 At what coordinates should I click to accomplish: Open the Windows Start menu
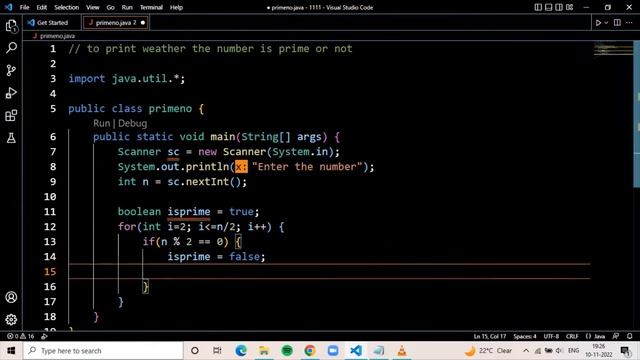point(11,351)
